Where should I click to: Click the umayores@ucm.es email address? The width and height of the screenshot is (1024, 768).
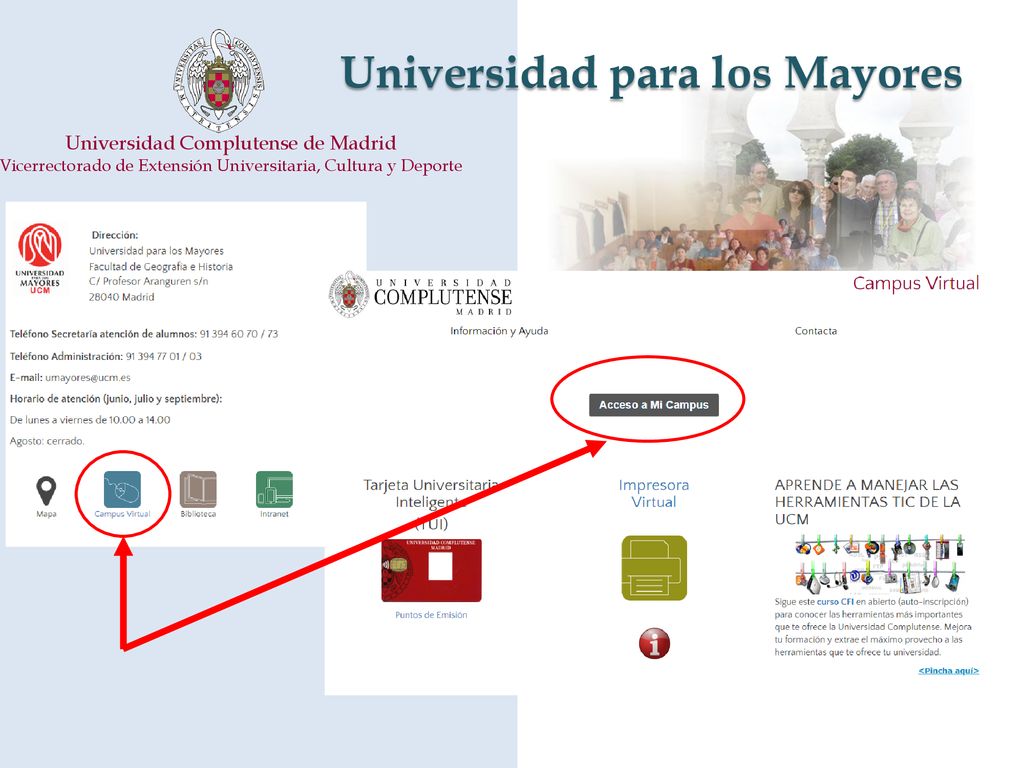[88, 377]
